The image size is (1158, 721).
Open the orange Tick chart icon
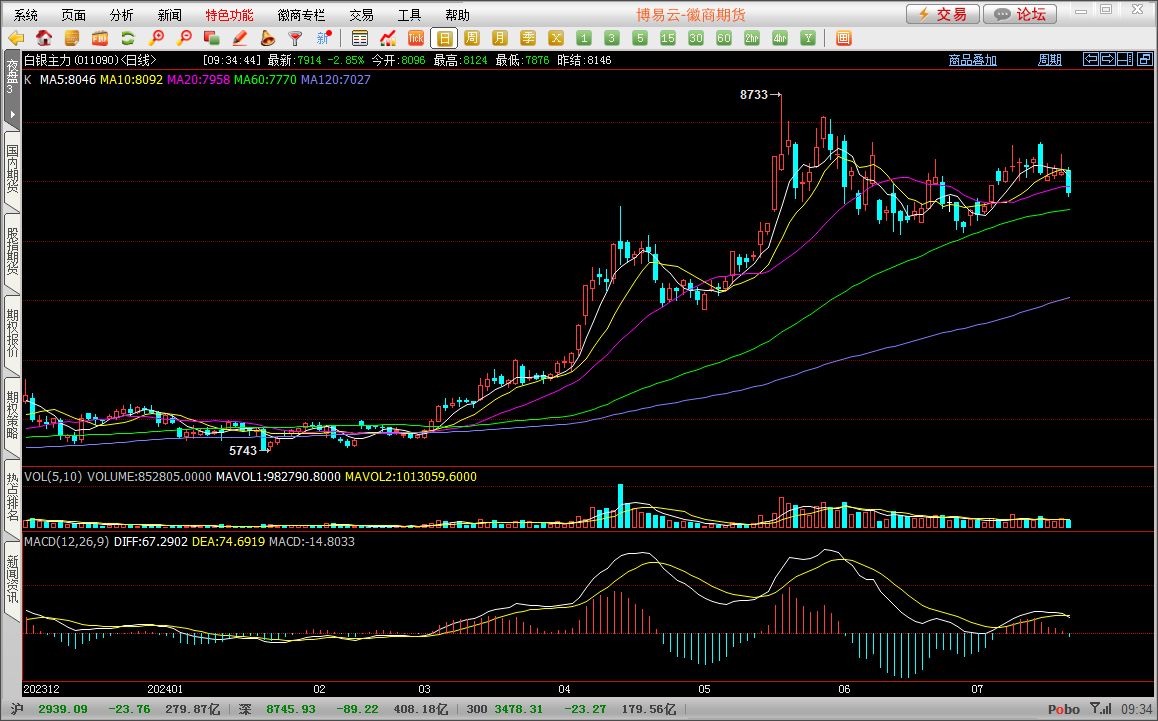click(416, 38)
